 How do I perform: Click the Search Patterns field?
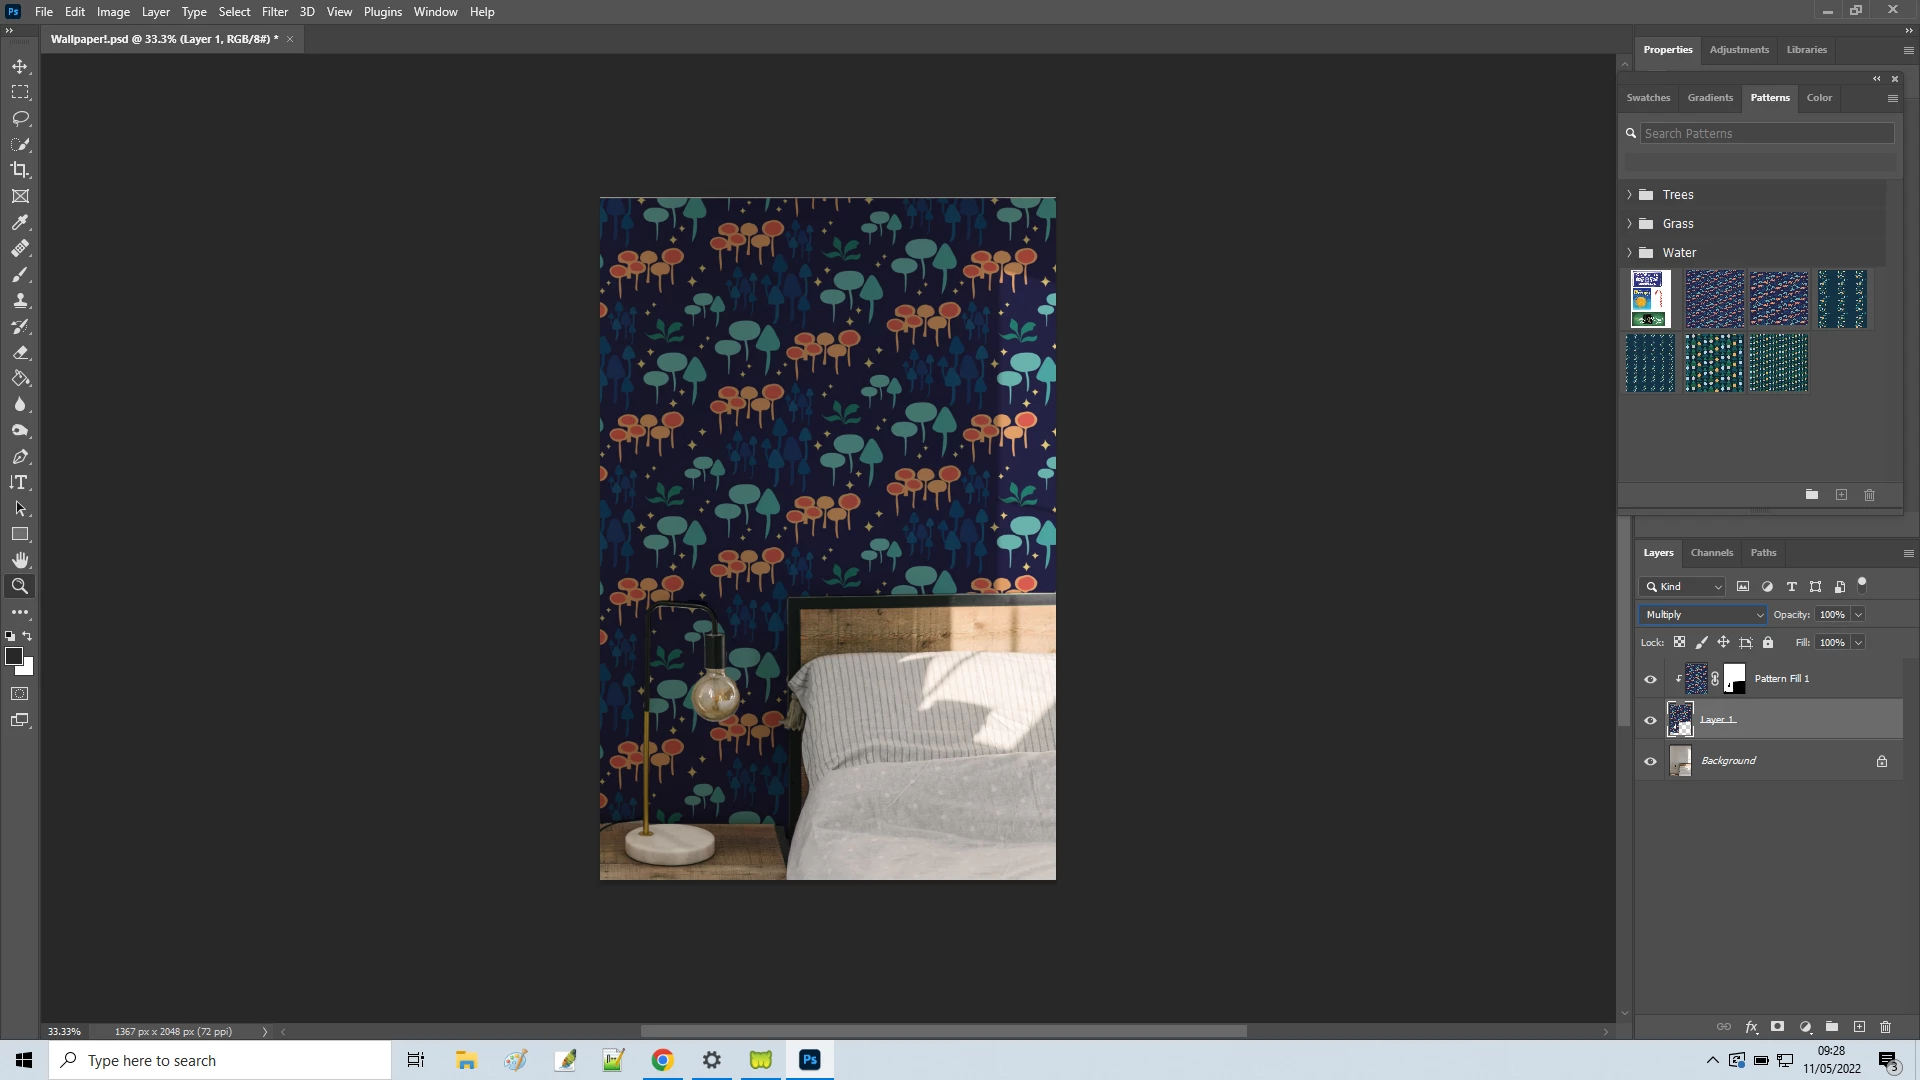[1765, 133]
